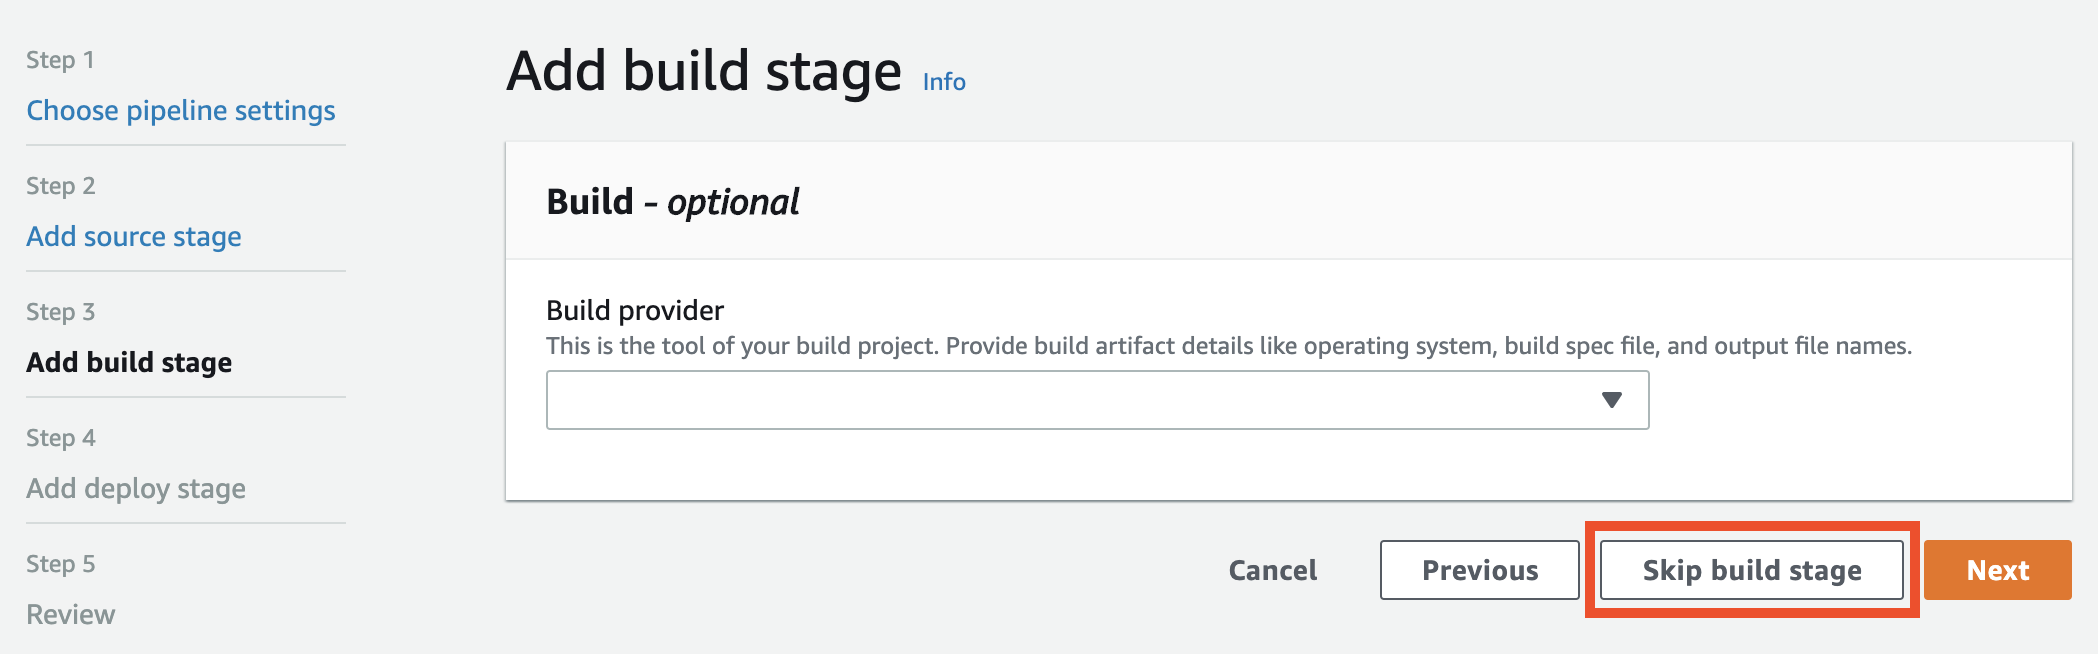This screenshot has height=654, width=2098.
Task: Go back to Add source stage step
Action: click(134, 236)
